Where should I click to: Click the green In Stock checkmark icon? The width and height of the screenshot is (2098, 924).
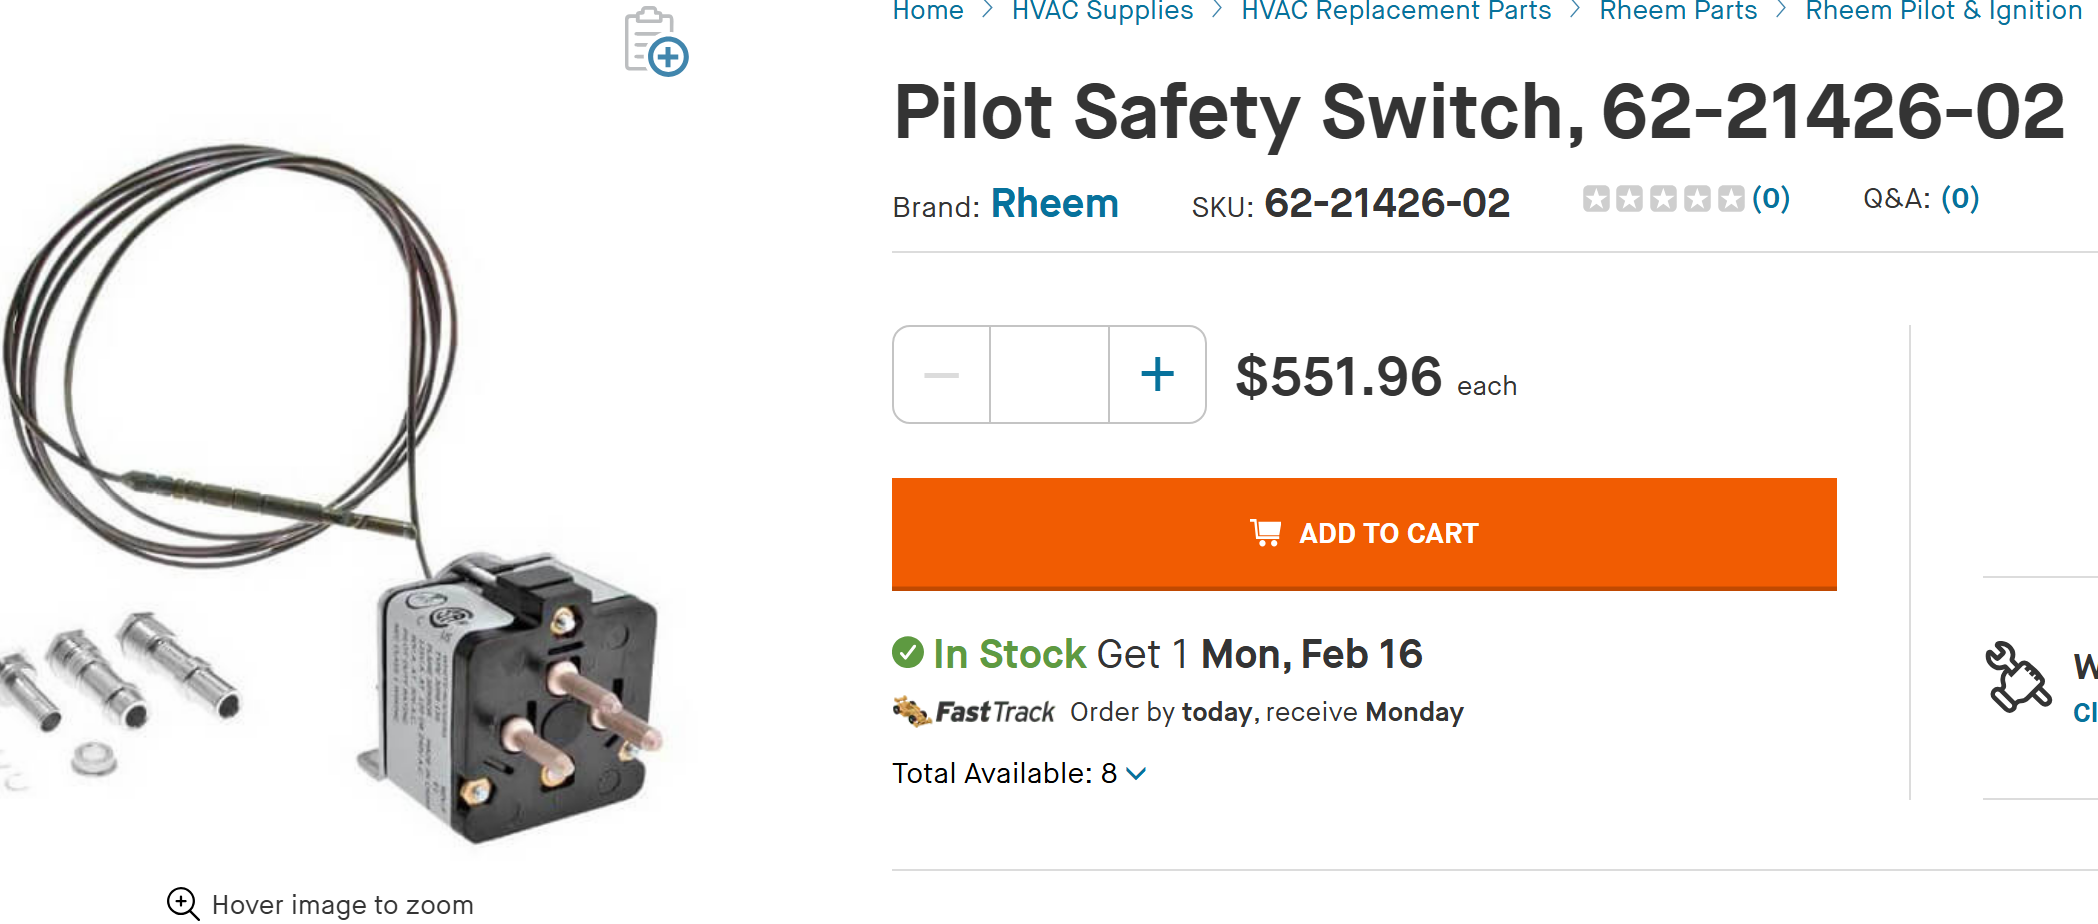click(x=908, y=653)
